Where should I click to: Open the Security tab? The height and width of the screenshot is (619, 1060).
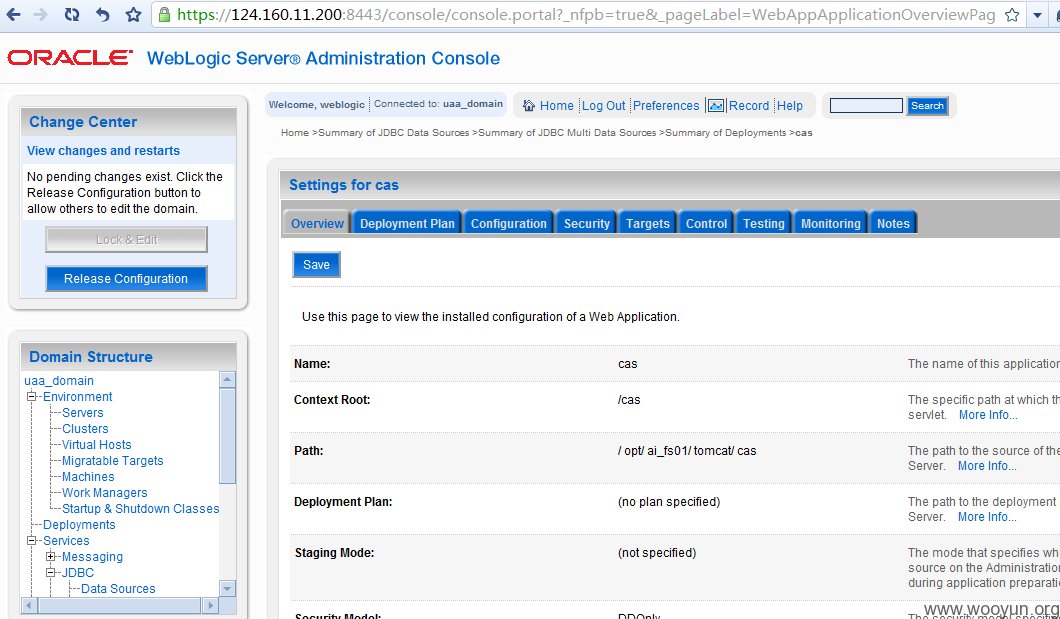[x=586, y=224]
